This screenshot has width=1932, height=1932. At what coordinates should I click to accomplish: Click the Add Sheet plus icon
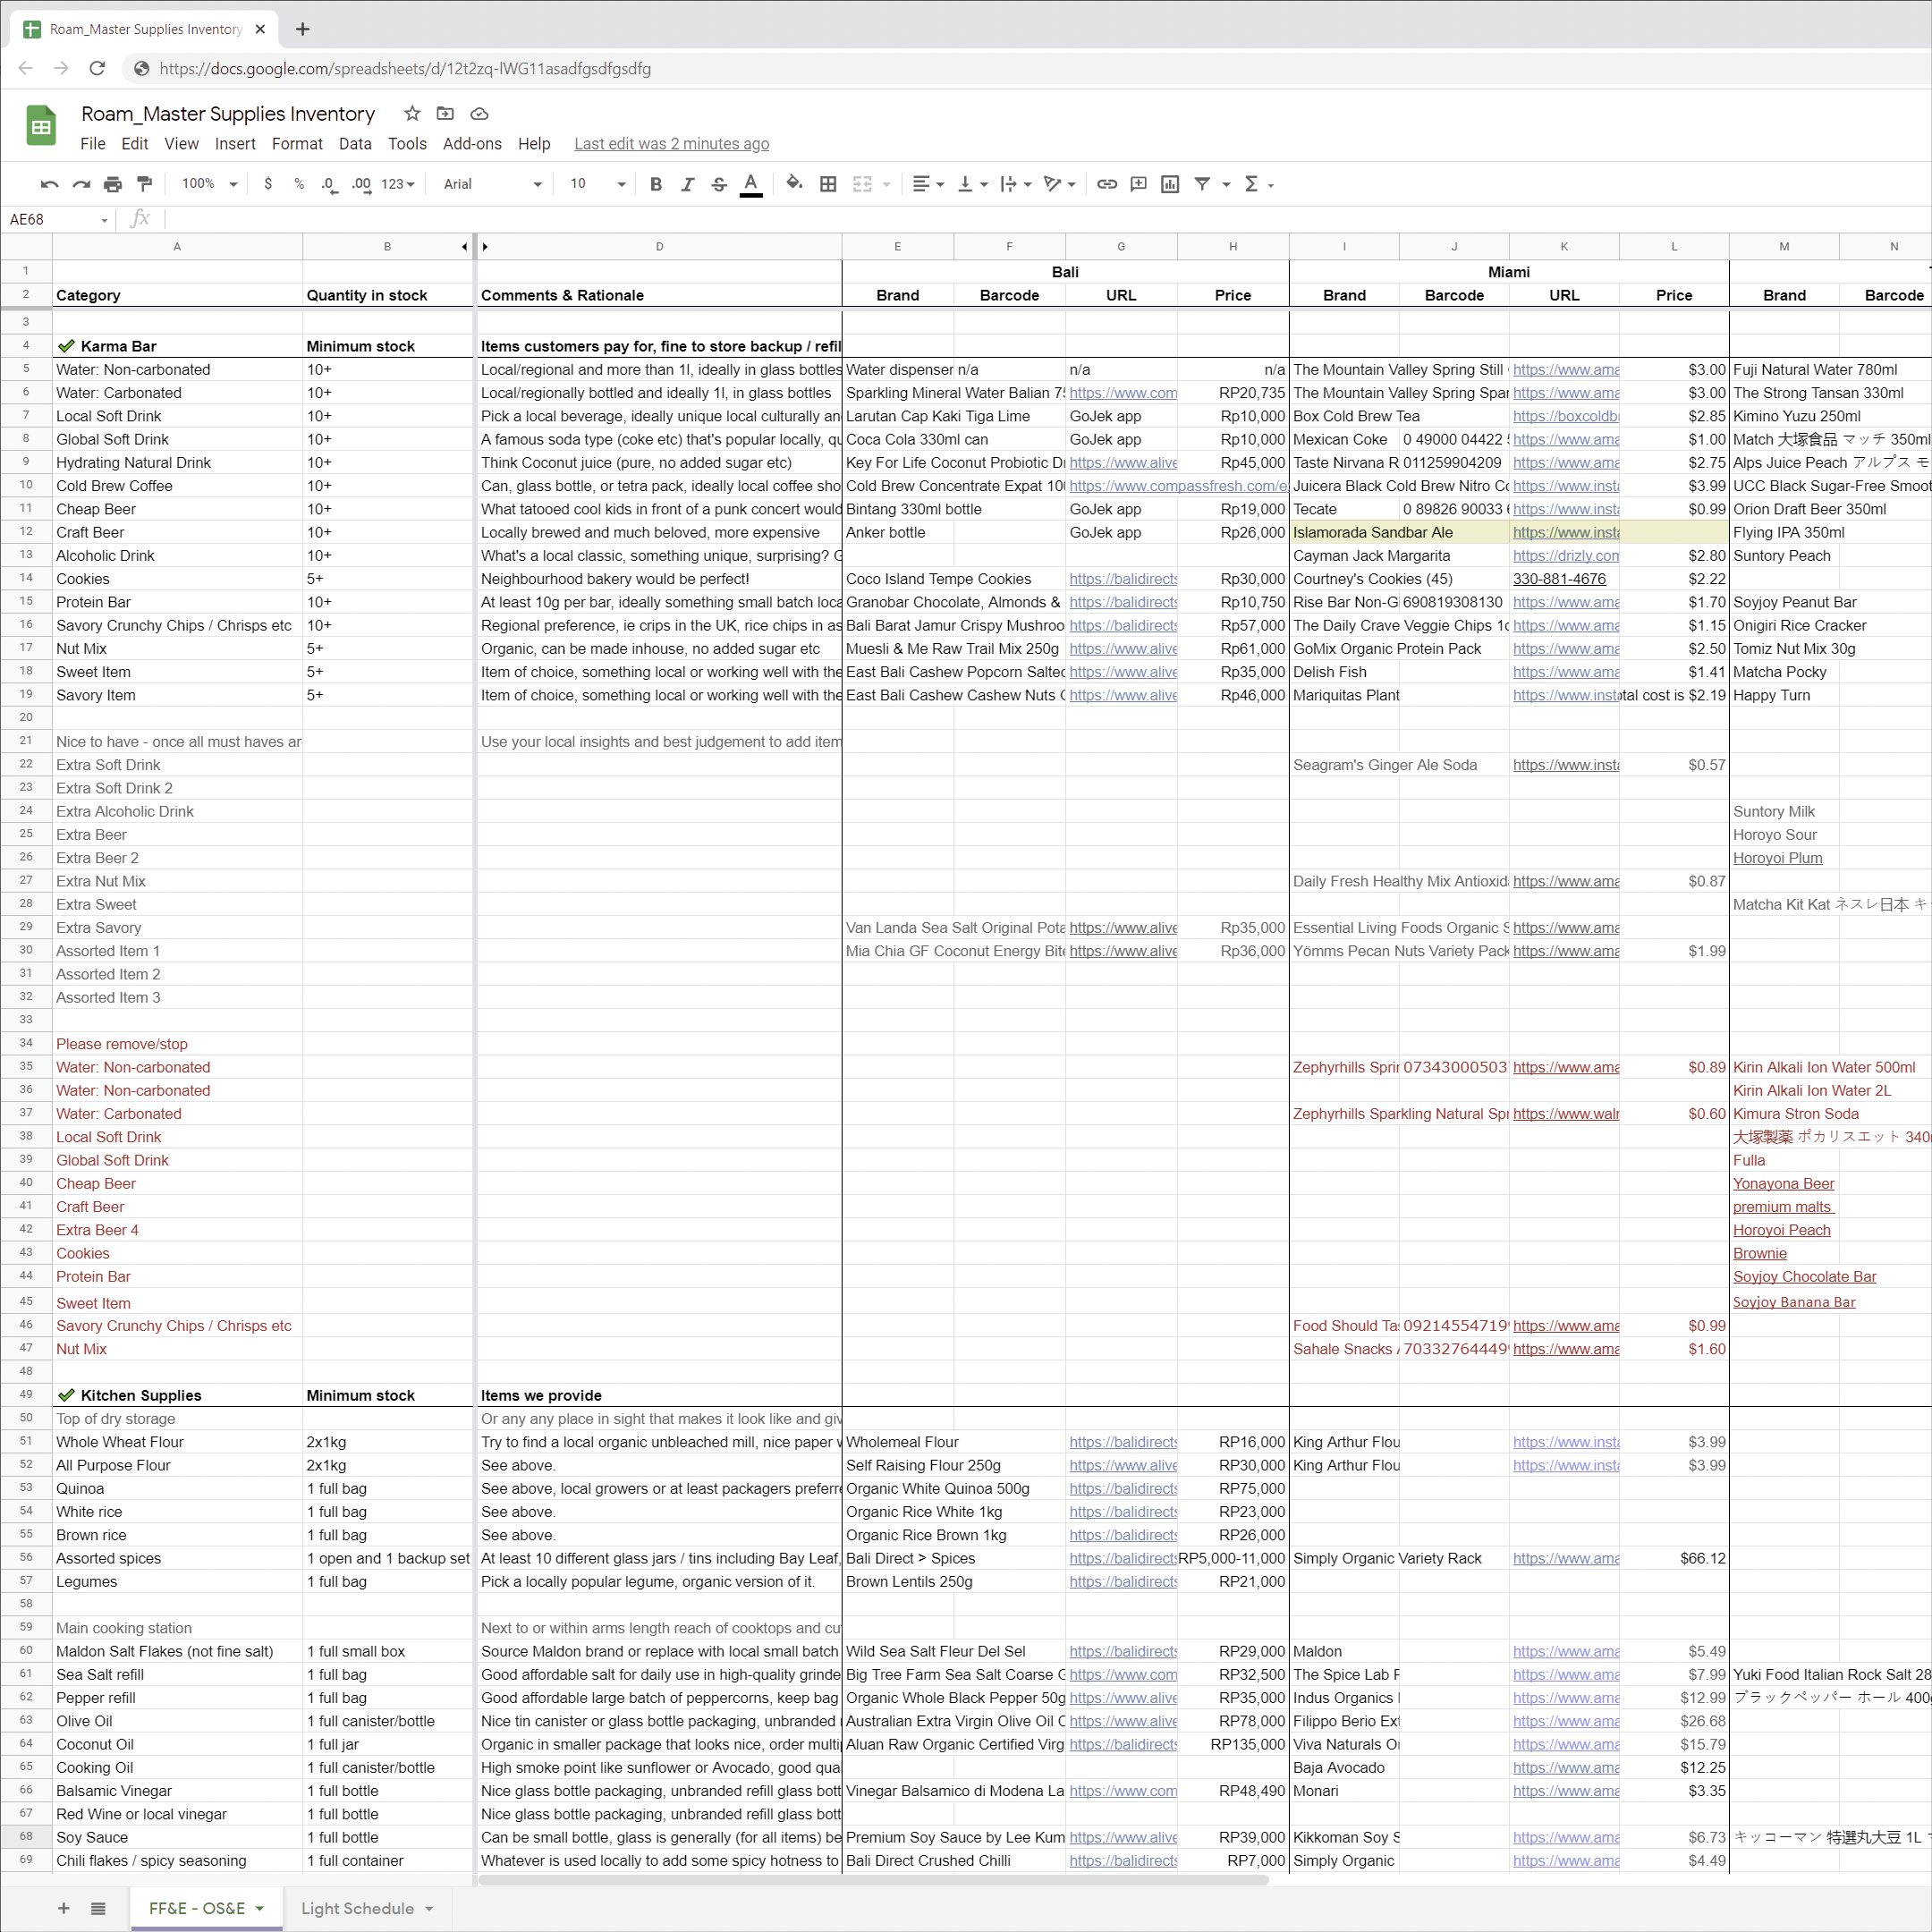[64, 1908]
